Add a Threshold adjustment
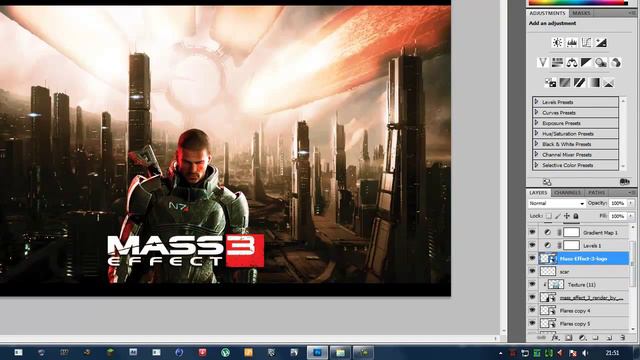The width and height of the screenshot is (640, 360). click(x=579, y=83)
